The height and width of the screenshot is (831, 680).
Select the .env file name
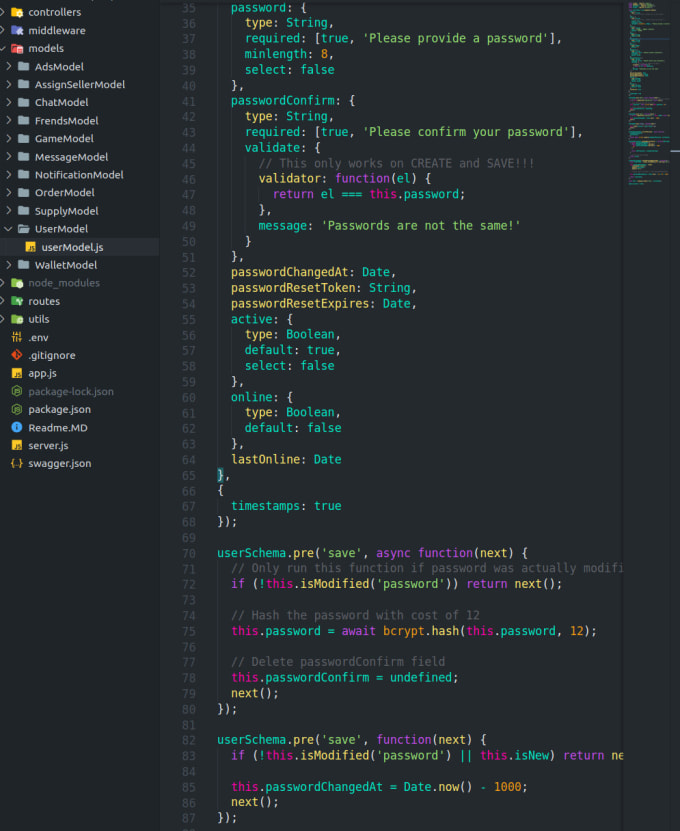(38, 338)
